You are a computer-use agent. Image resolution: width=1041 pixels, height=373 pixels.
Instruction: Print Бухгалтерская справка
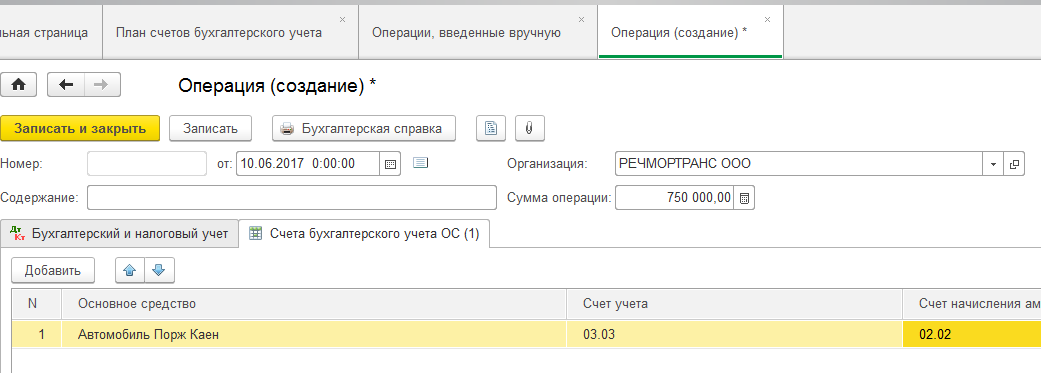(364, 128)
